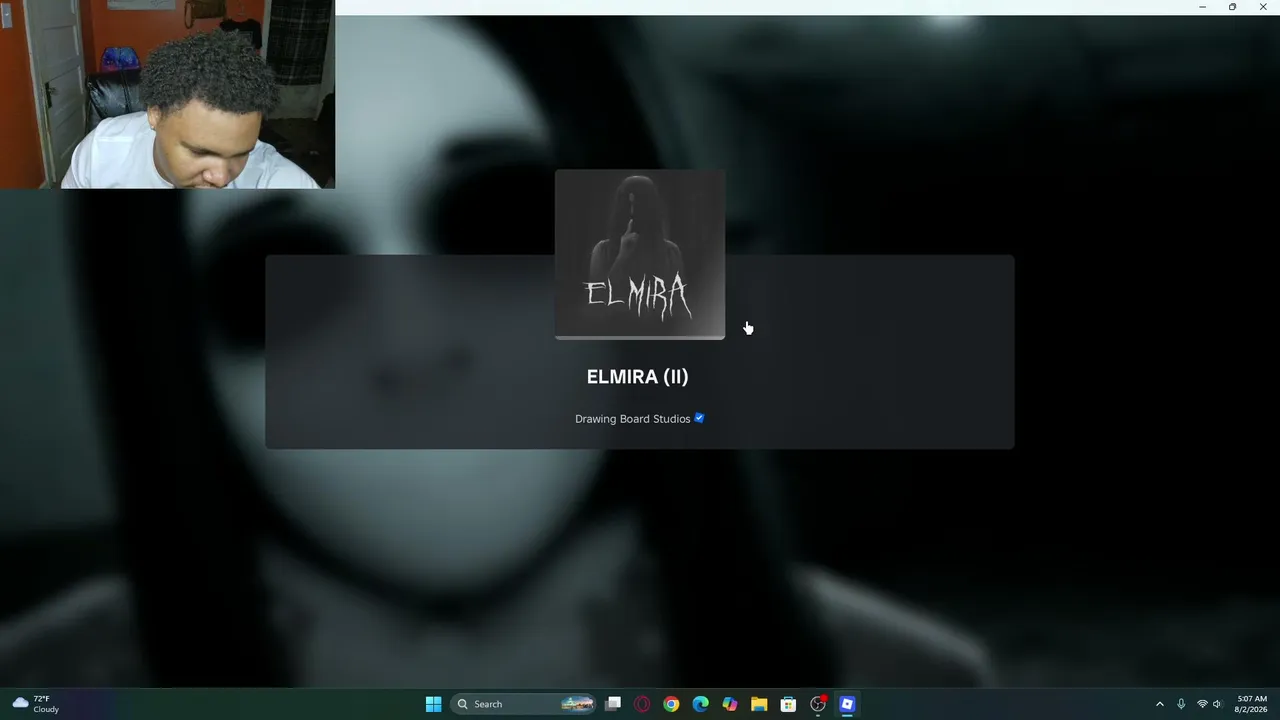The image size is (1280, 720).
Task: Minimize the Roblox window
Action: point(1202,7)
